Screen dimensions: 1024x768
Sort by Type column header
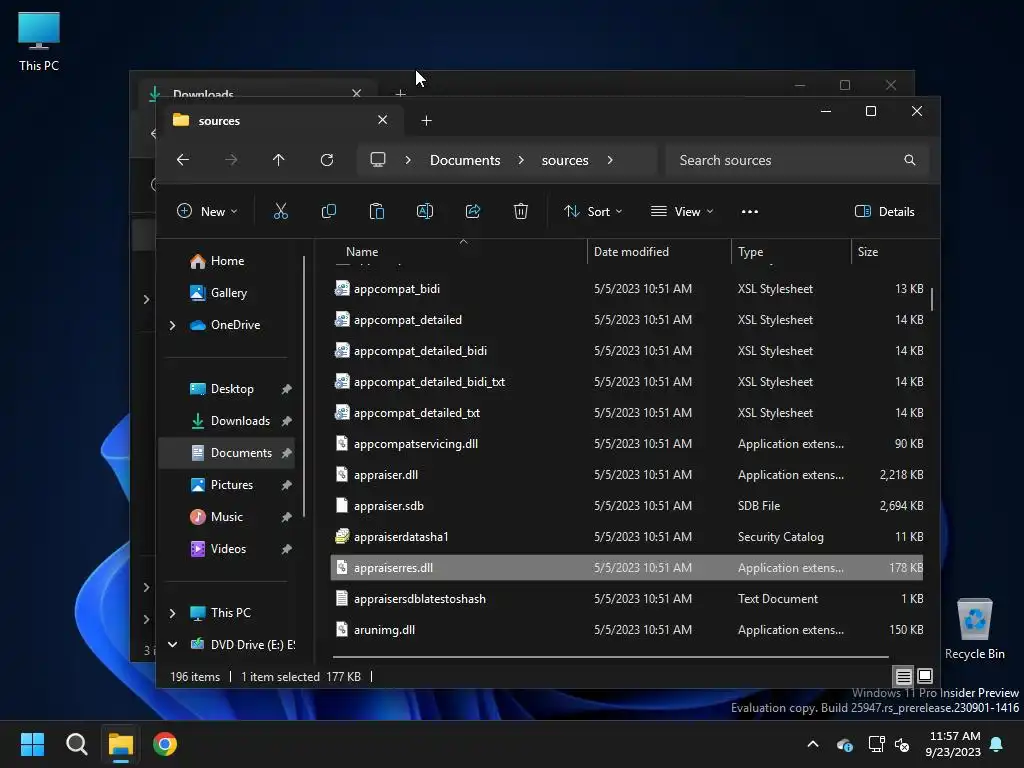click(792, 251)
